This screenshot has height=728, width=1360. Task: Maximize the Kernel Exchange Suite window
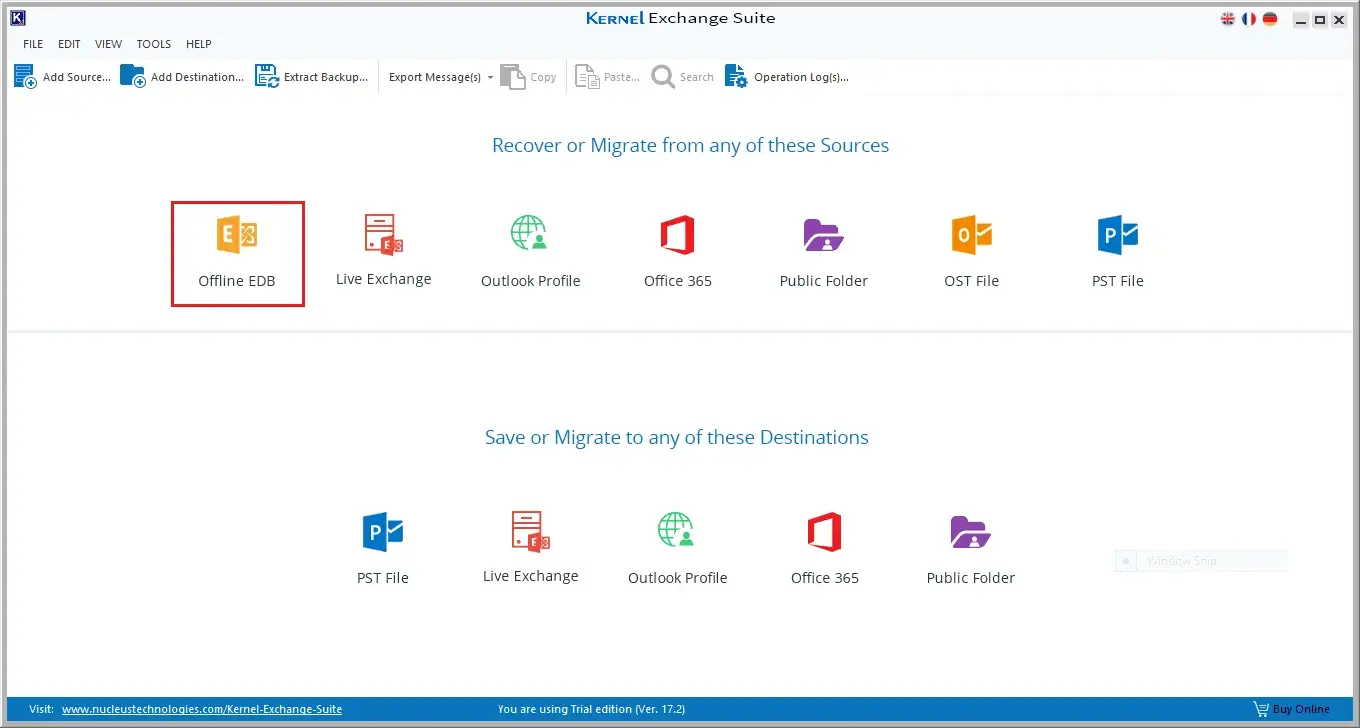[1320, 20]
